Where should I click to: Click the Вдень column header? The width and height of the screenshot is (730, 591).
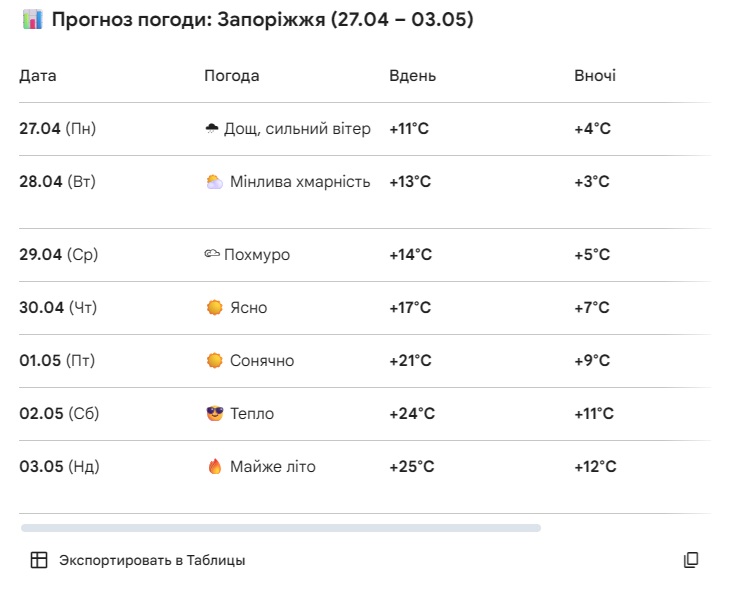point(412,76)
